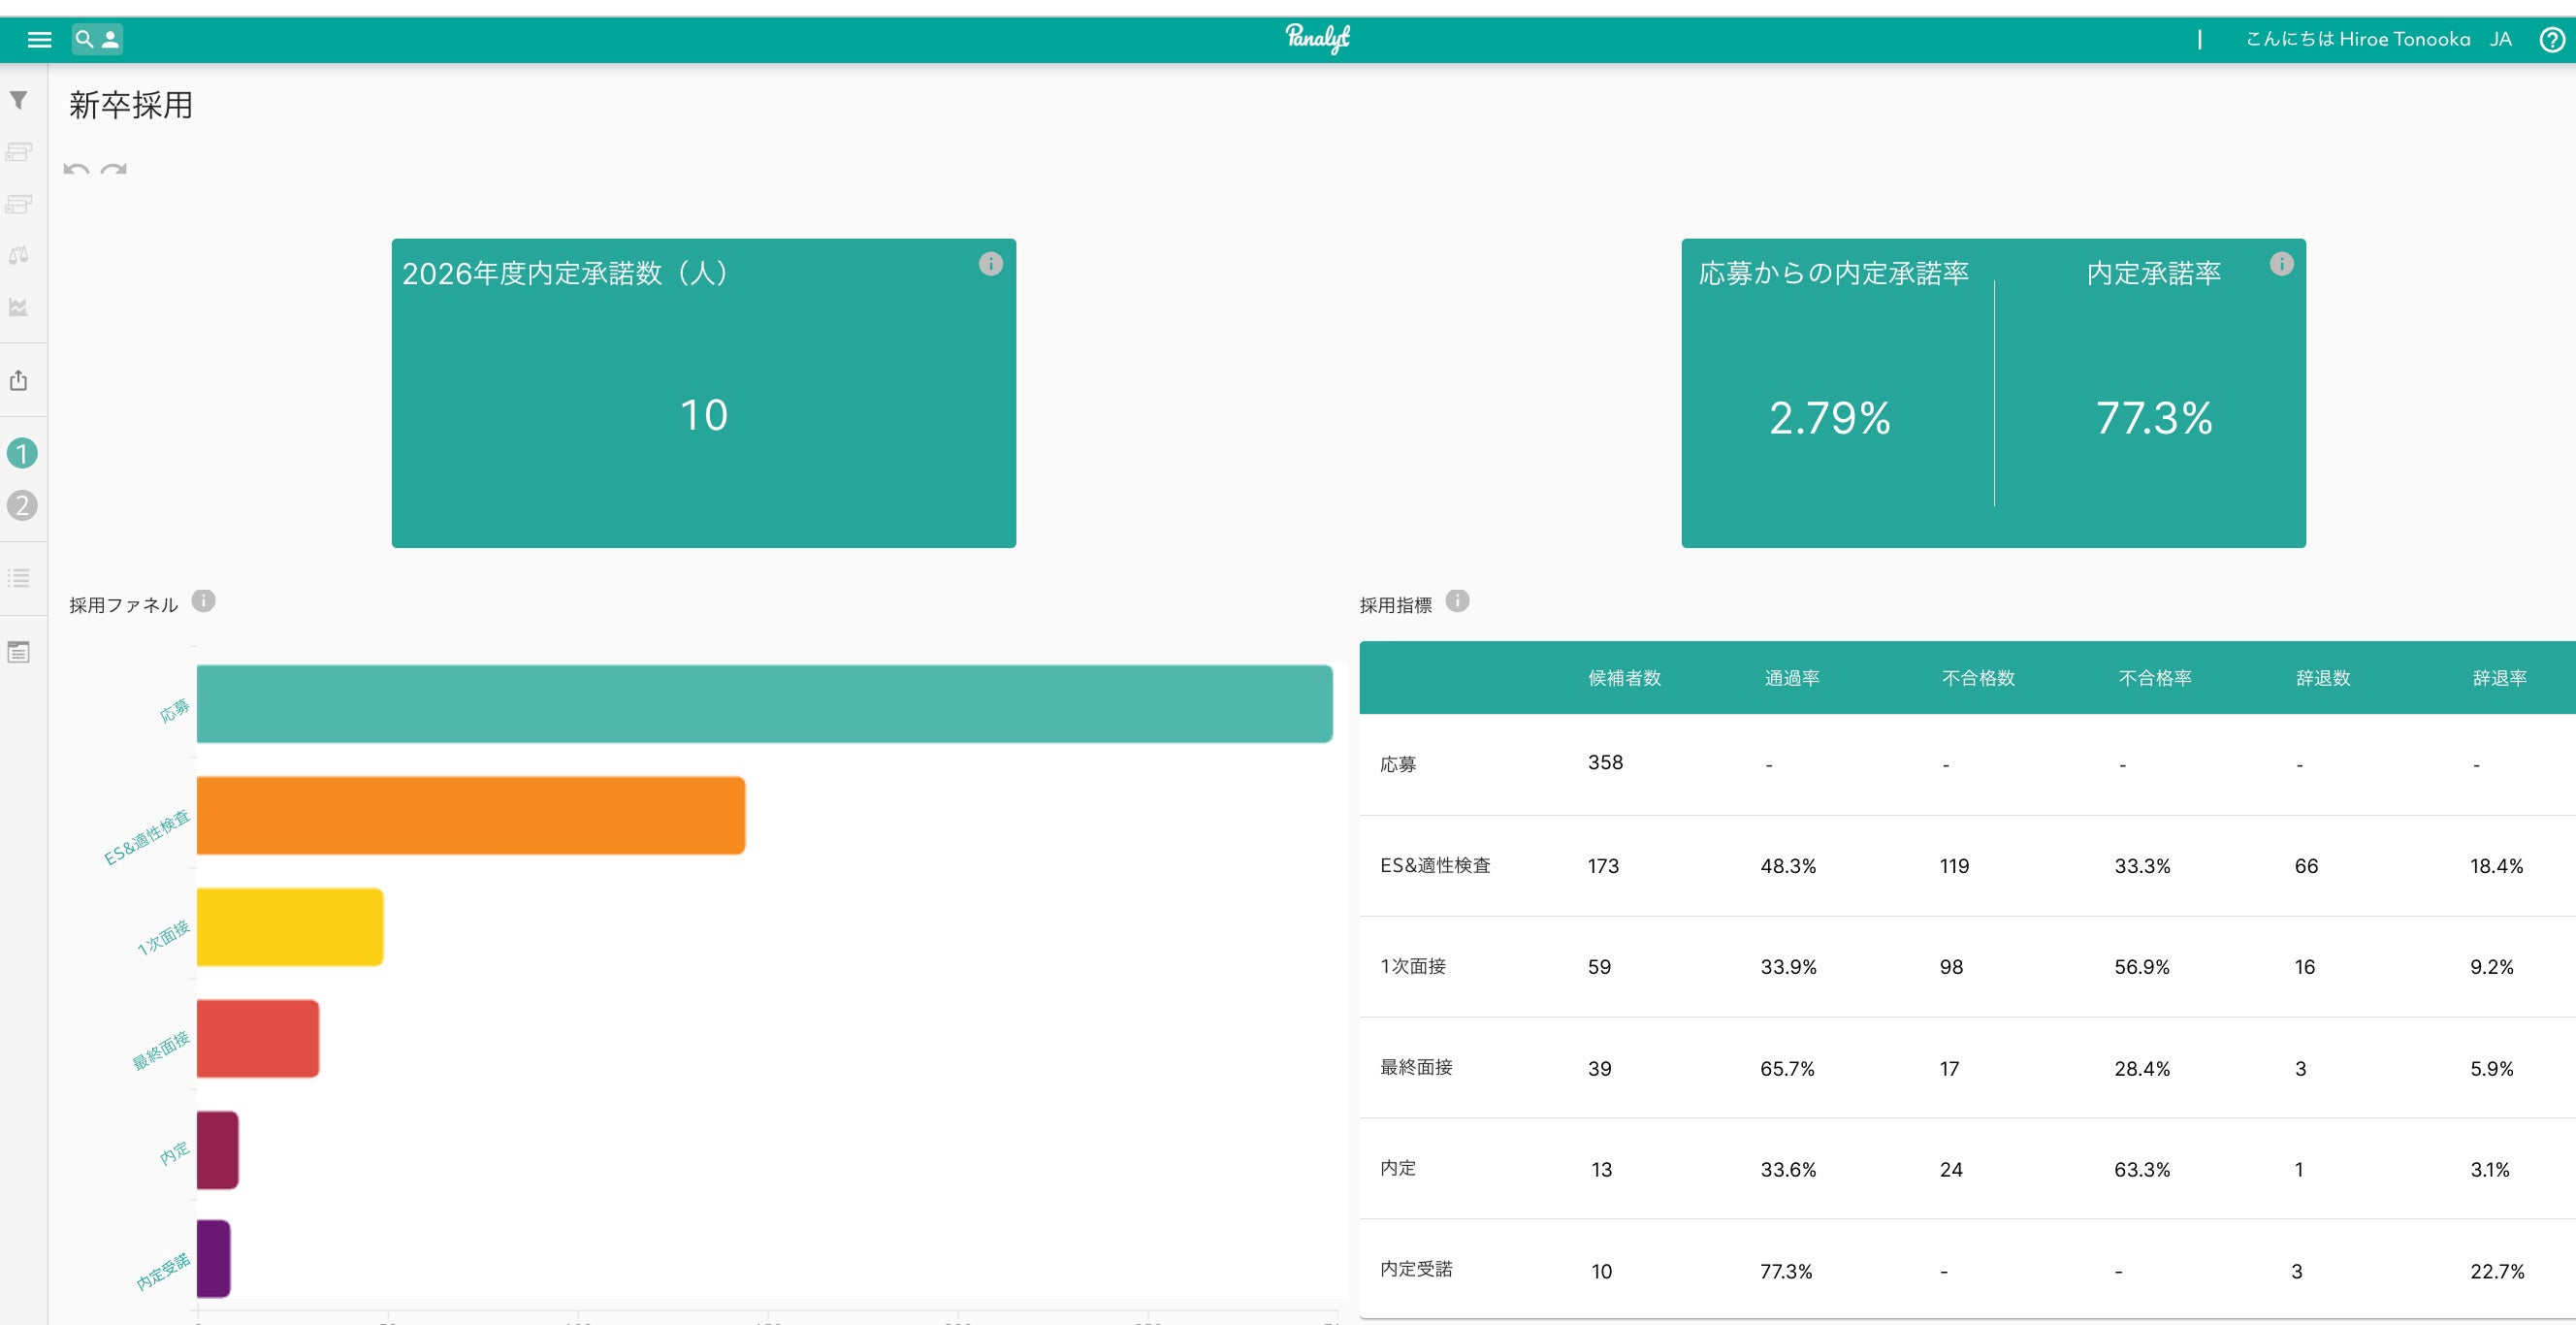The width and height of the screenshot is (2576, 1325).
Task: Click the employee search icon
Action: coord(97,40)
